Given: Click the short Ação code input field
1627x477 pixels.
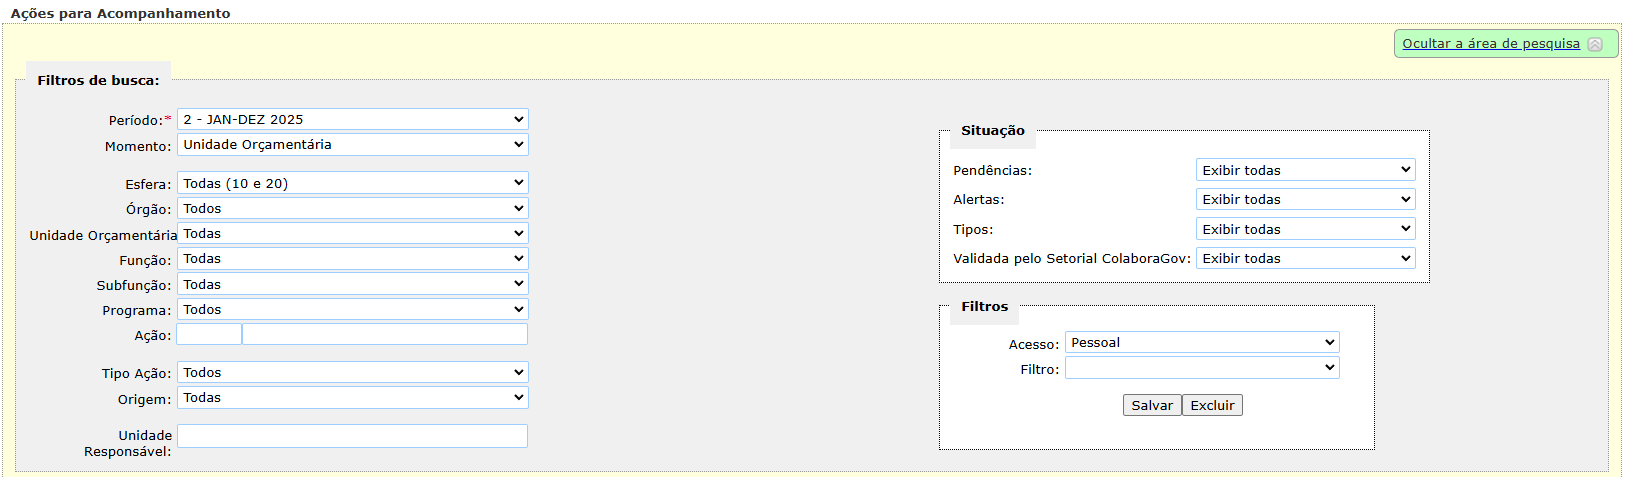Looking at the screenshot, I should point(209,335).
